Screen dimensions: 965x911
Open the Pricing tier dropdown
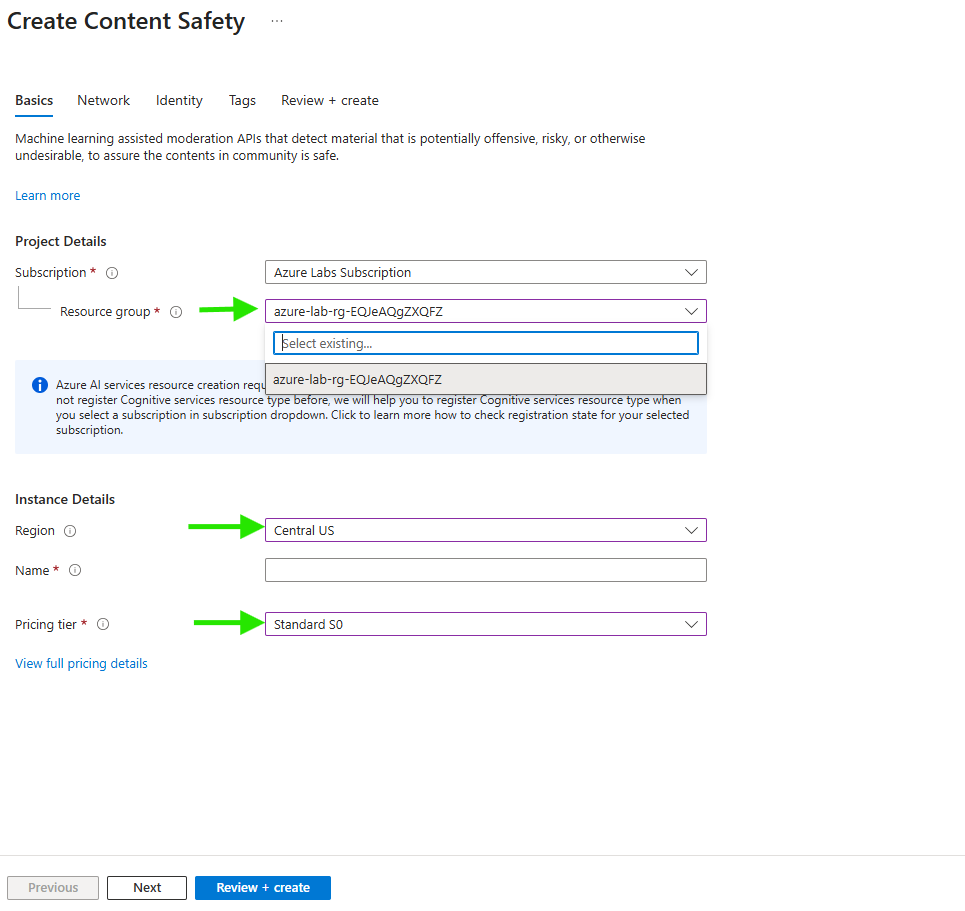tap(485, 624)
